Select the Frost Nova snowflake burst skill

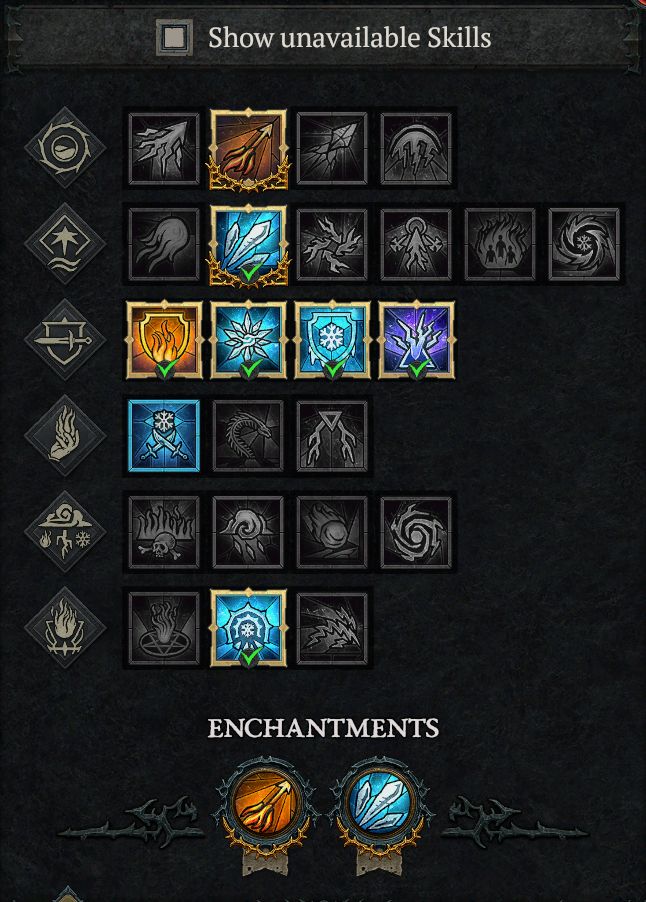coord(248,340)
